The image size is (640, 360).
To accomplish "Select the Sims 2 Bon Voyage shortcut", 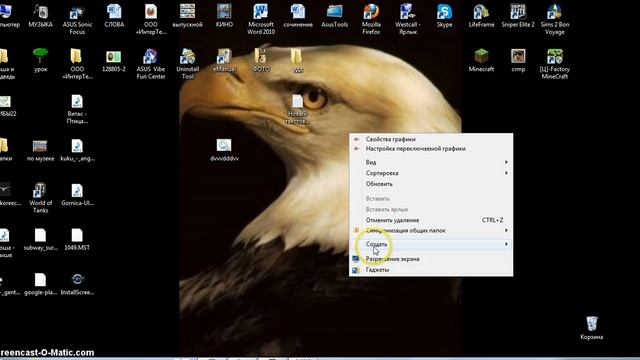I will pyautogui.click(x=555, y=20).
